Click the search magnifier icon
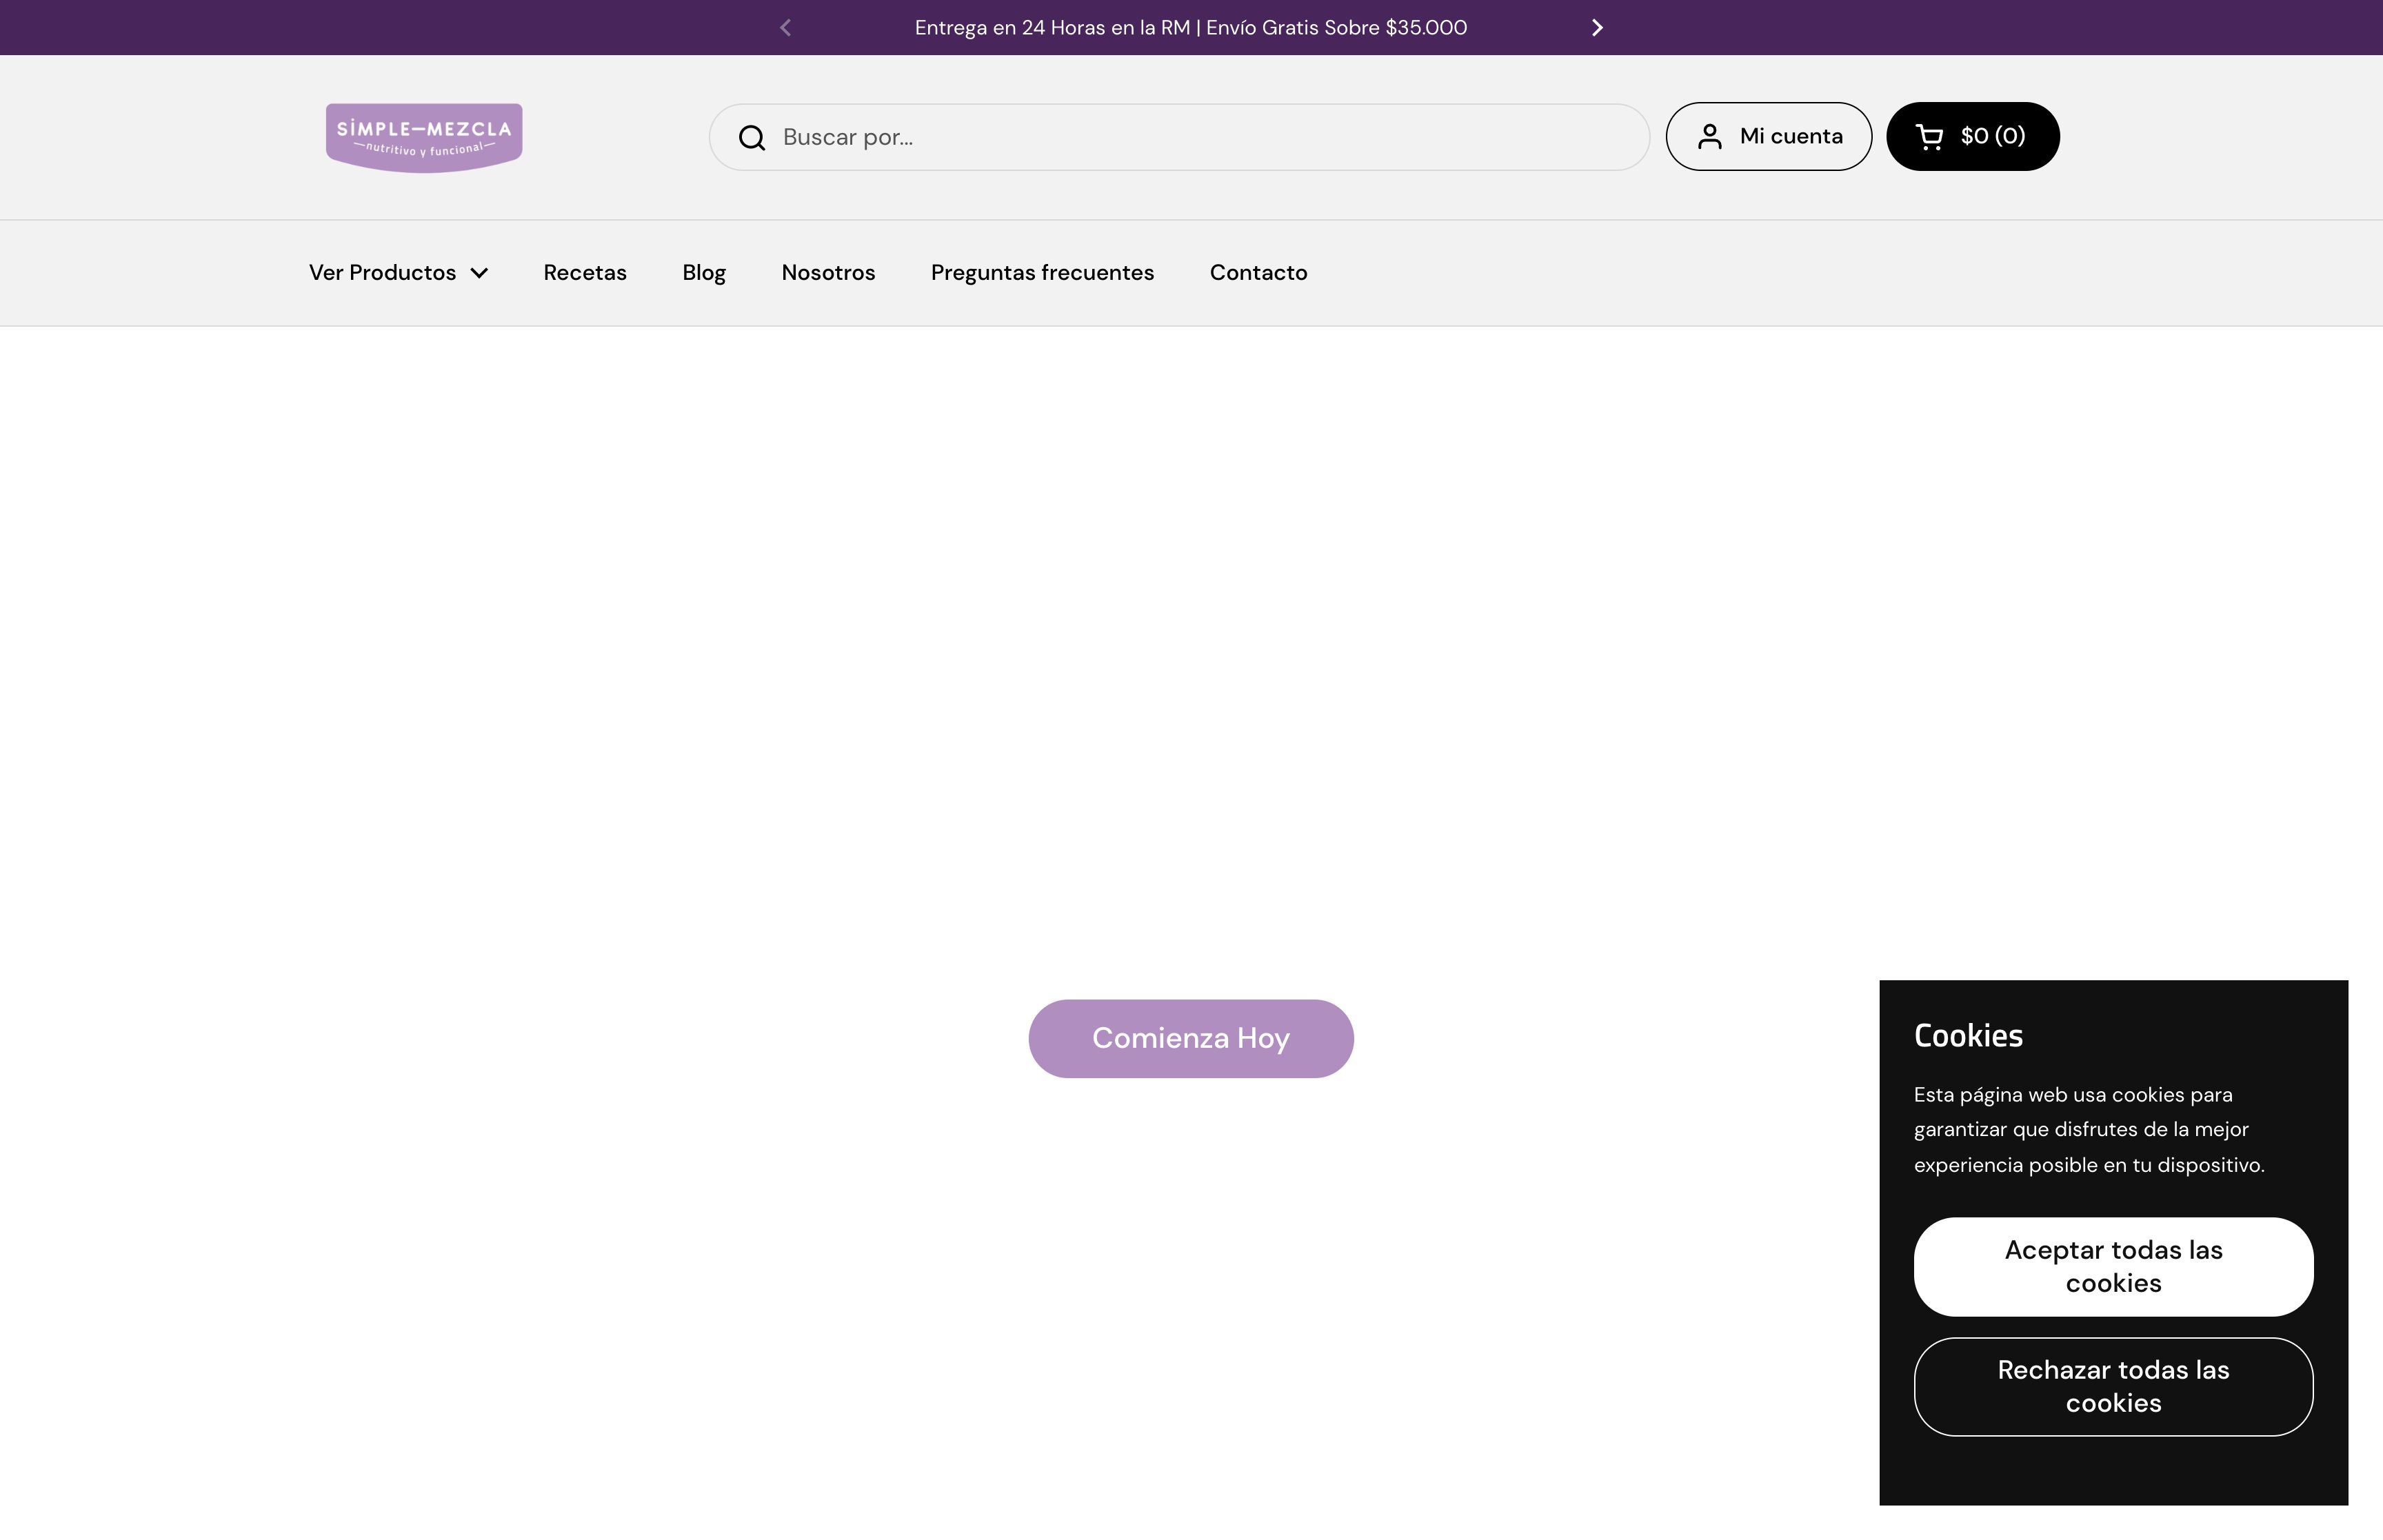Image resolution: width=2383 pixels, height=1540 pixels. point(751,137)
